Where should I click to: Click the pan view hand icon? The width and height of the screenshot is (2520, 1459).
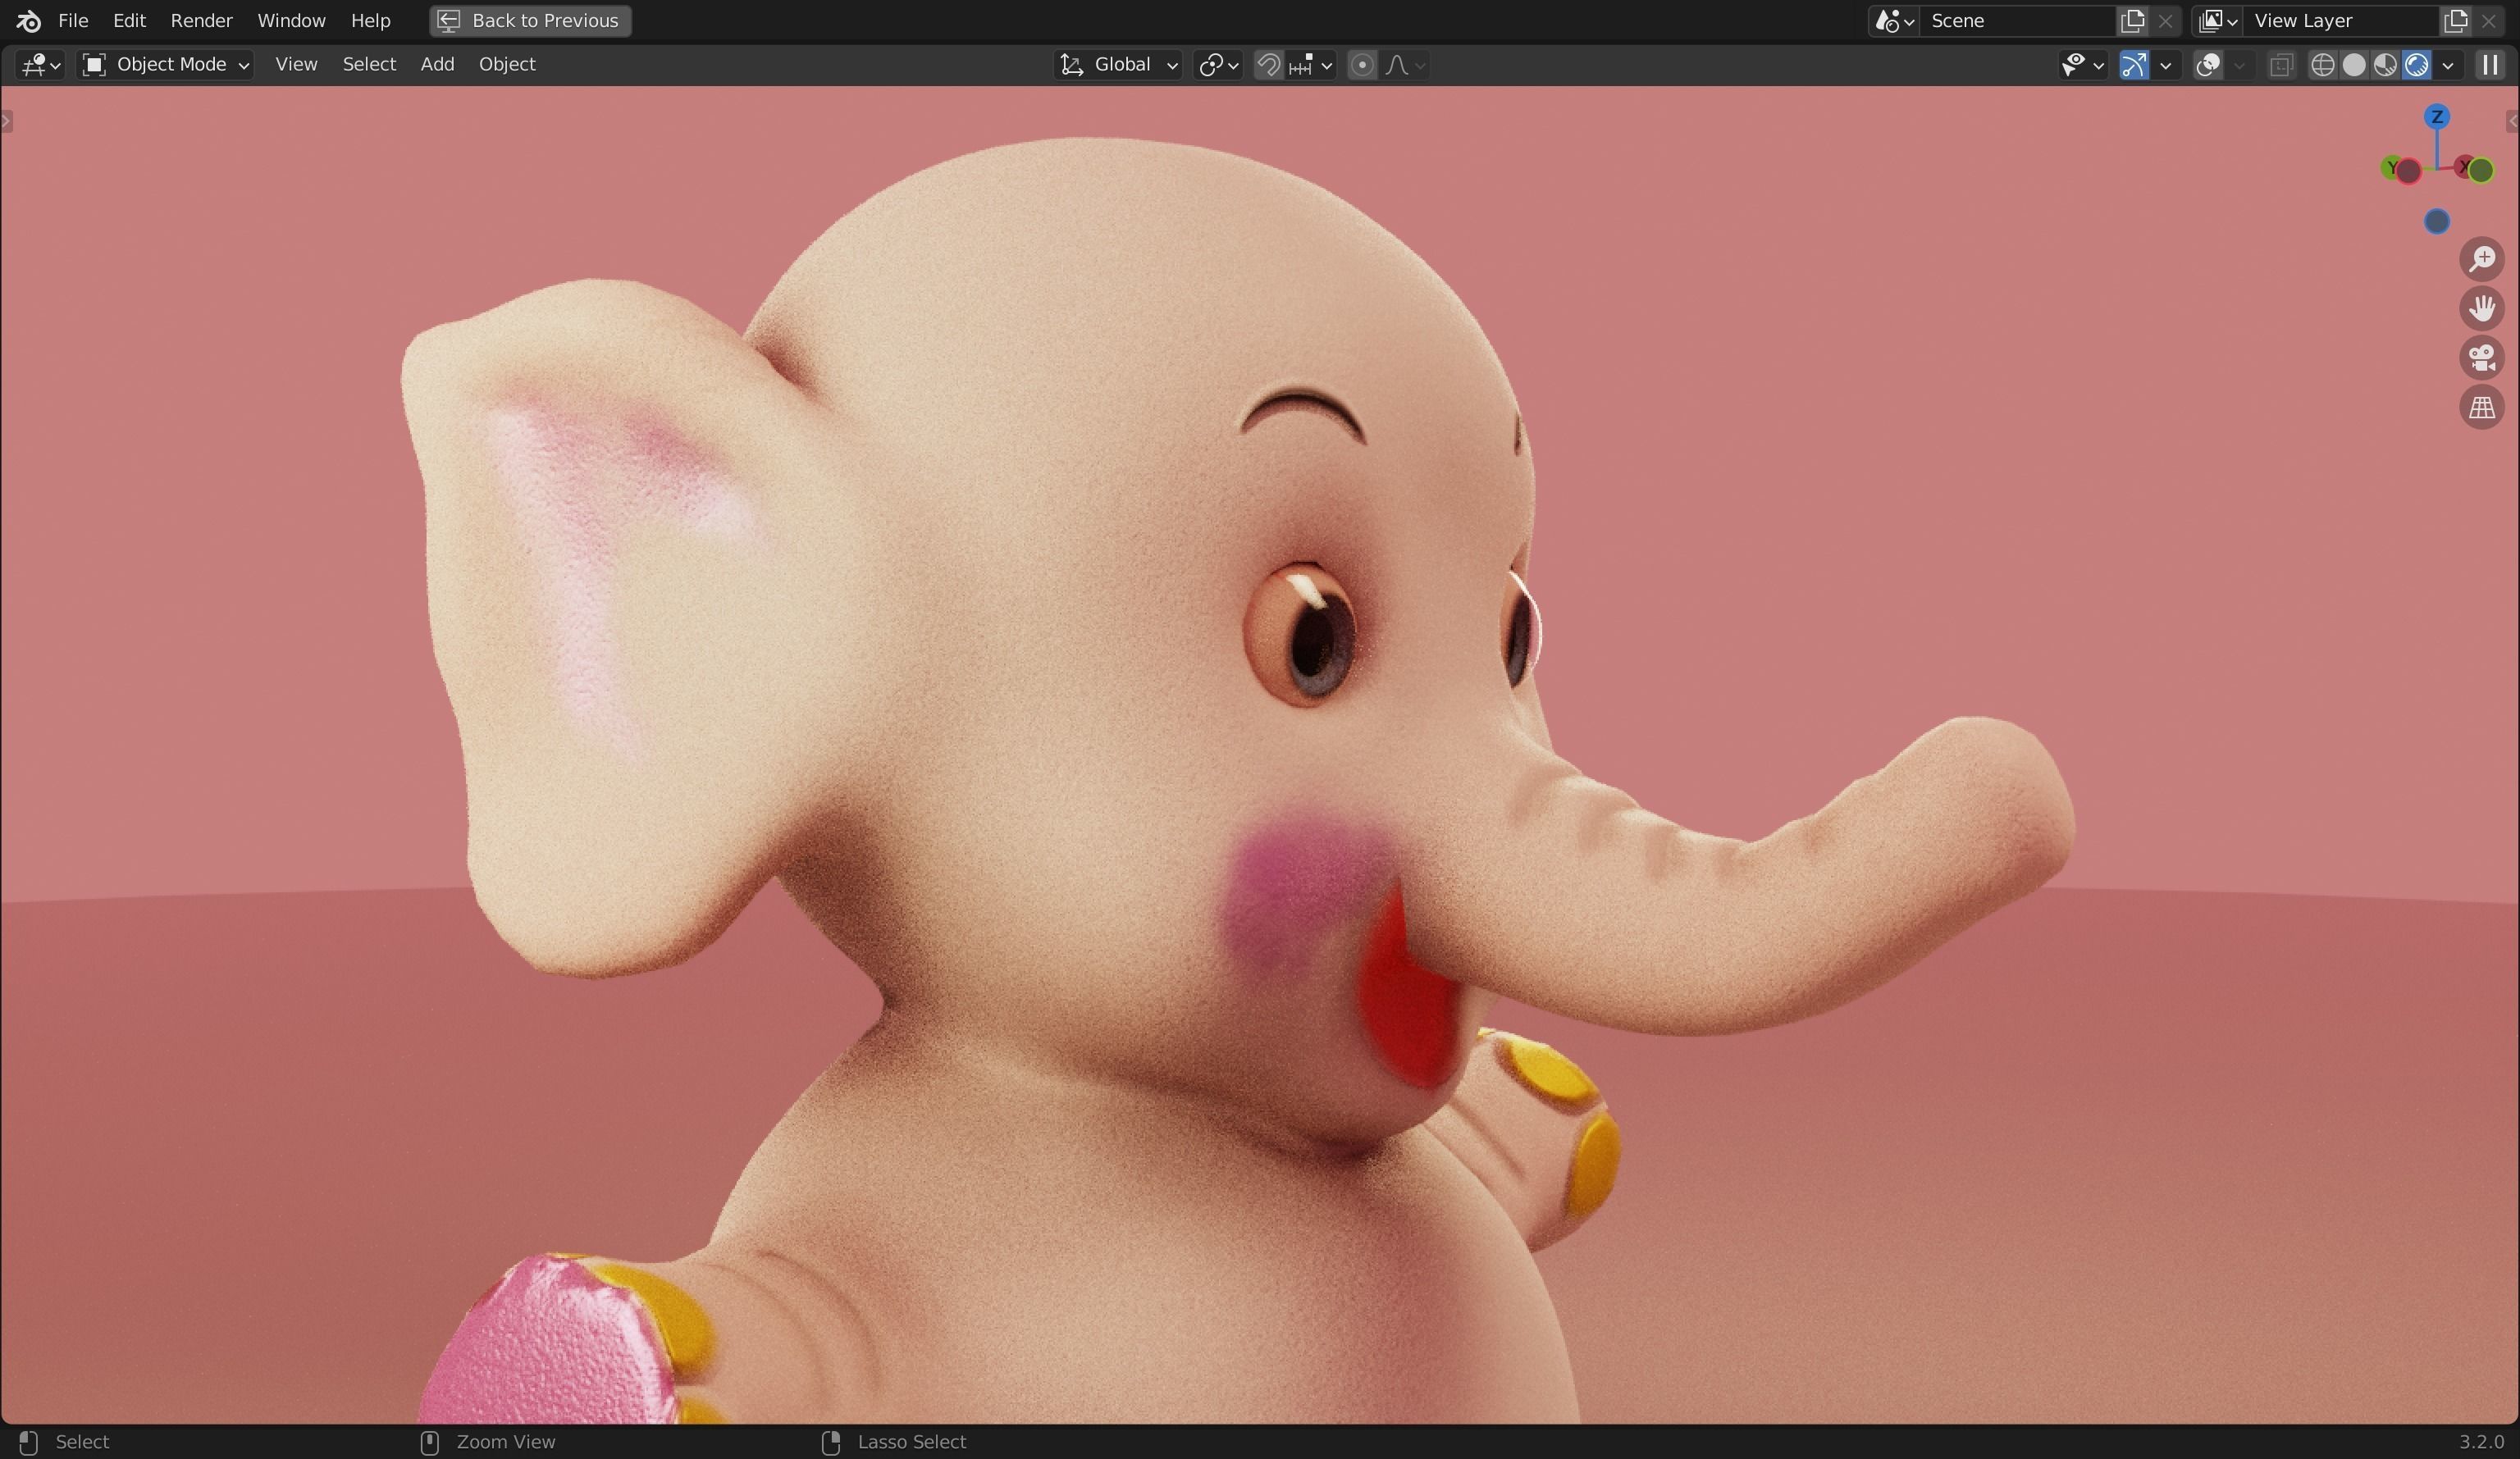2482,308
